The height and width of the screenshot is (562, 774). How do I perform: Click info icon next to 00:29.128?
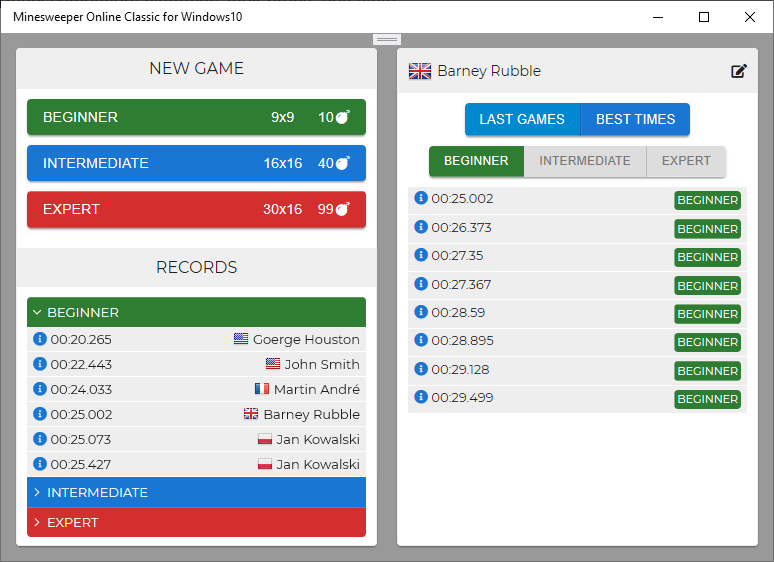point(421,369)
